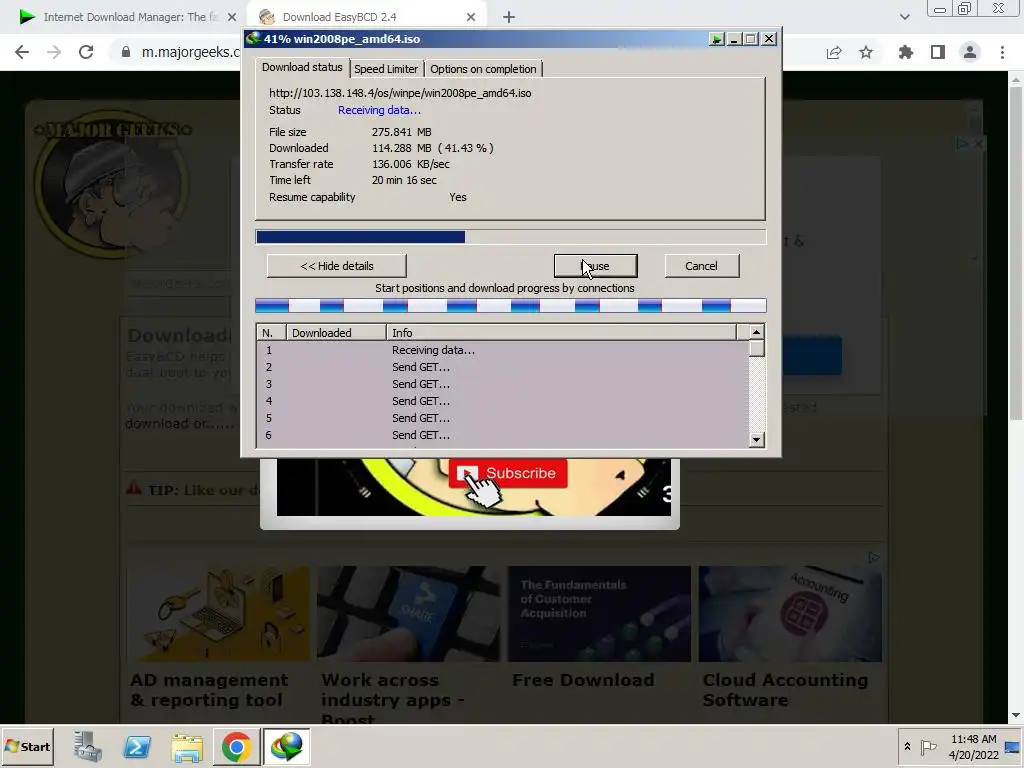The image size is (1024, 768).
Task: Click the download URL text
Action: tap(400, 93)
